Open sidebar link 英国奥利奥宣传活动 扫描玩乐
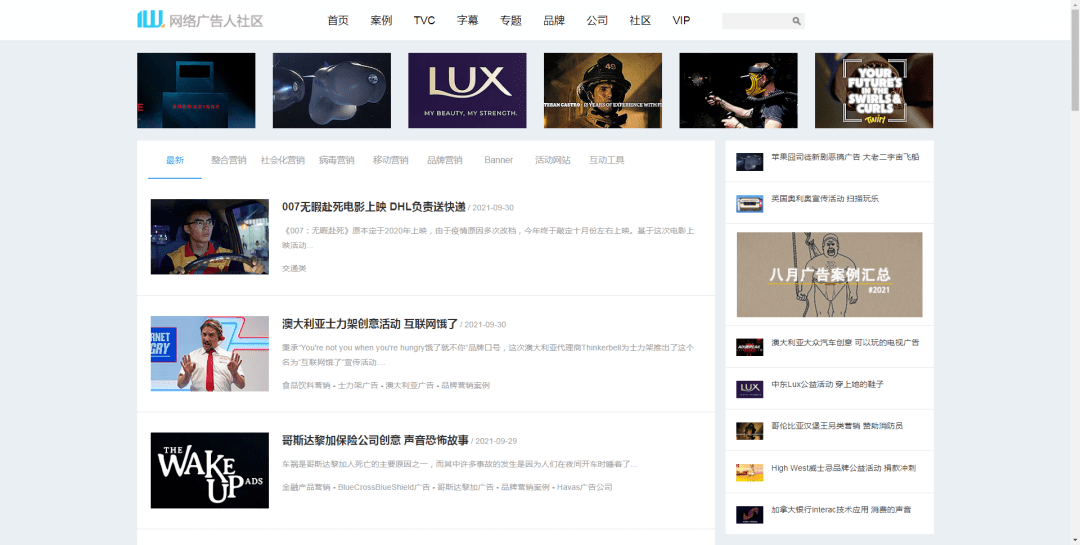This screenshot has height=545, width=1080. pos(824,198)
